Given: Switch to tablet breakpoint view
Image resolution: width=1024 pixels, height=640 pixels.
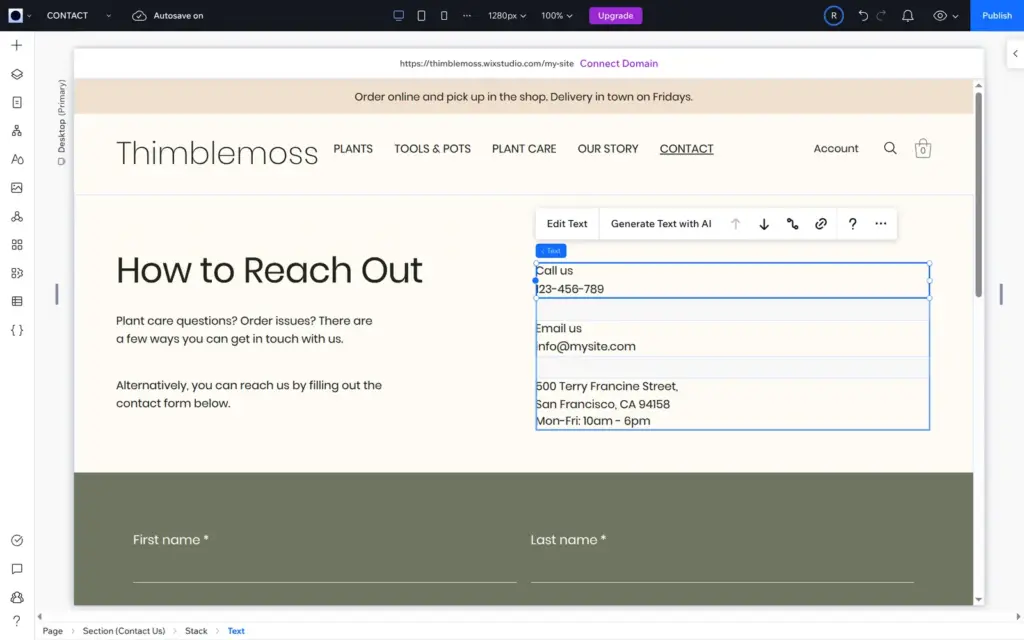Looking at the screenshot, I should pos(421,16).
